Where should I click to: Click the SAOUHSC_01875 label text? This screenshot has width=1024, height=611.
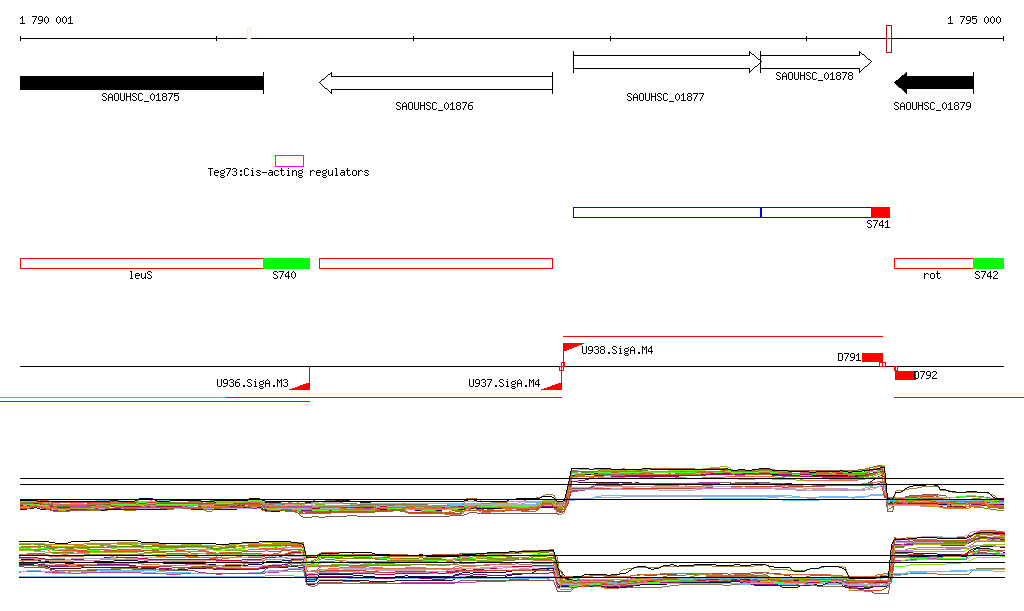(x=140, y=97)
